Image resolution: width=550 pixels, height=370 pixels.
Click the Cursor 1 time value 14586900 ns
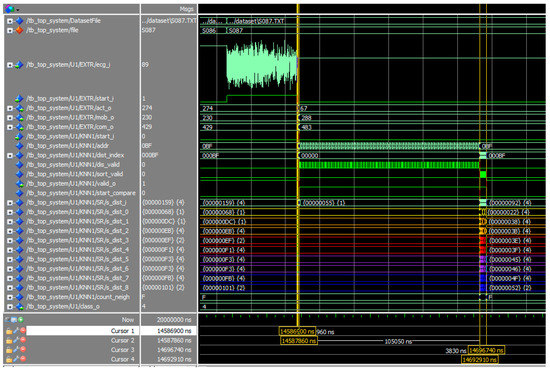[x=174, y=331]
